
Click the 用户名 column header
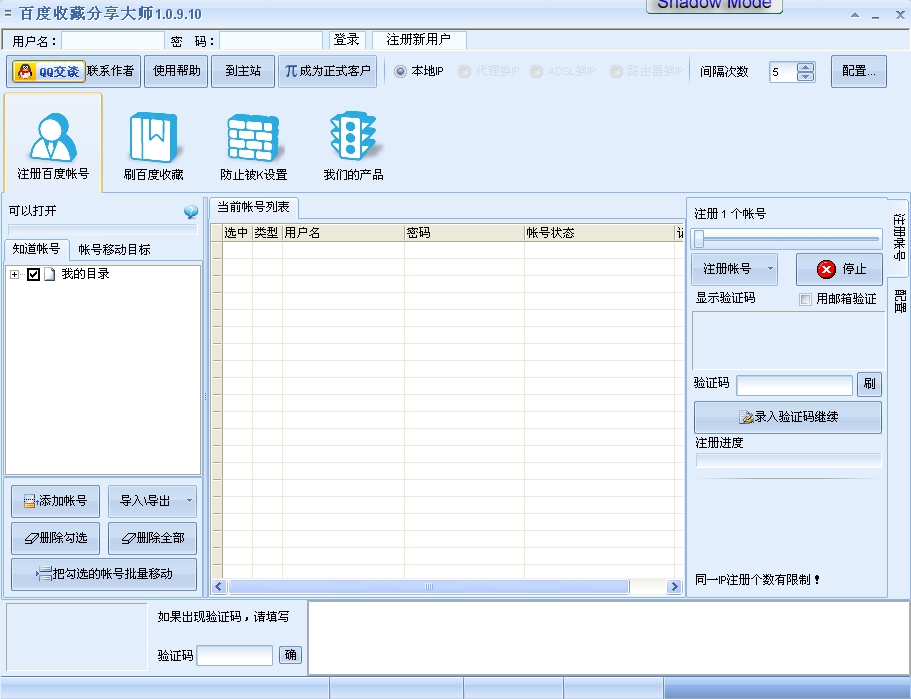pos(343,233)
